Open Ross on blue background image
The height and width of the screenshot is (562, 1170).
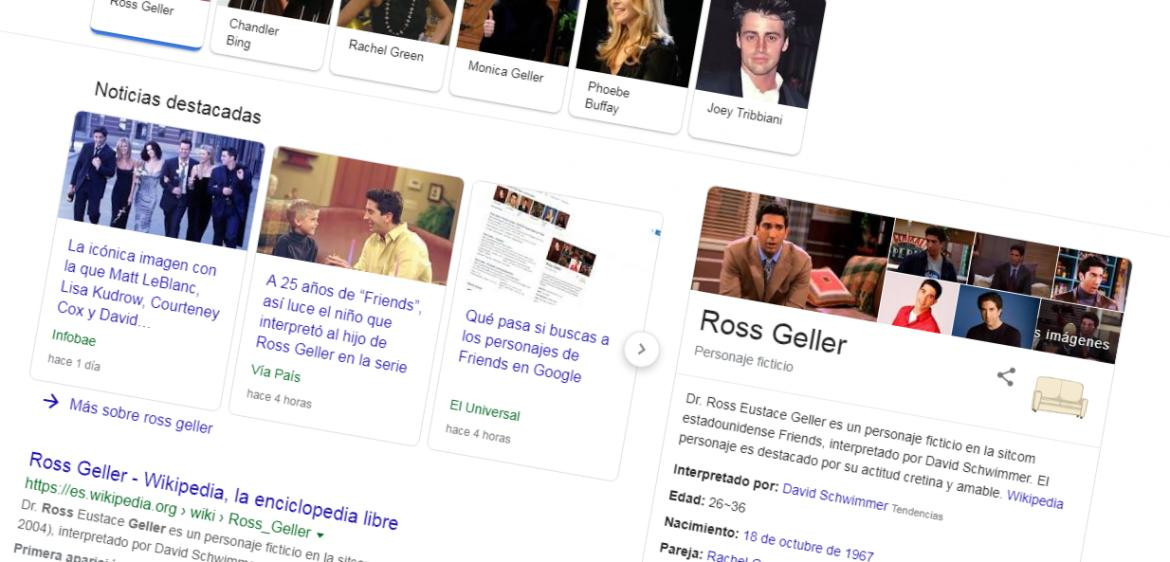tap(995, 316)
